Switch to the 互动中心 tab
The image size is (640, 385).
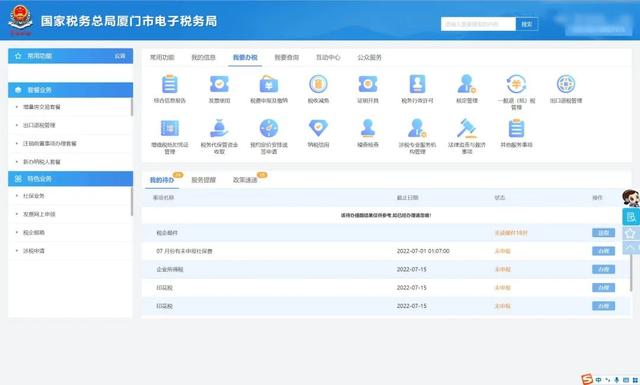pyautogui.click(x=328, y=58)
